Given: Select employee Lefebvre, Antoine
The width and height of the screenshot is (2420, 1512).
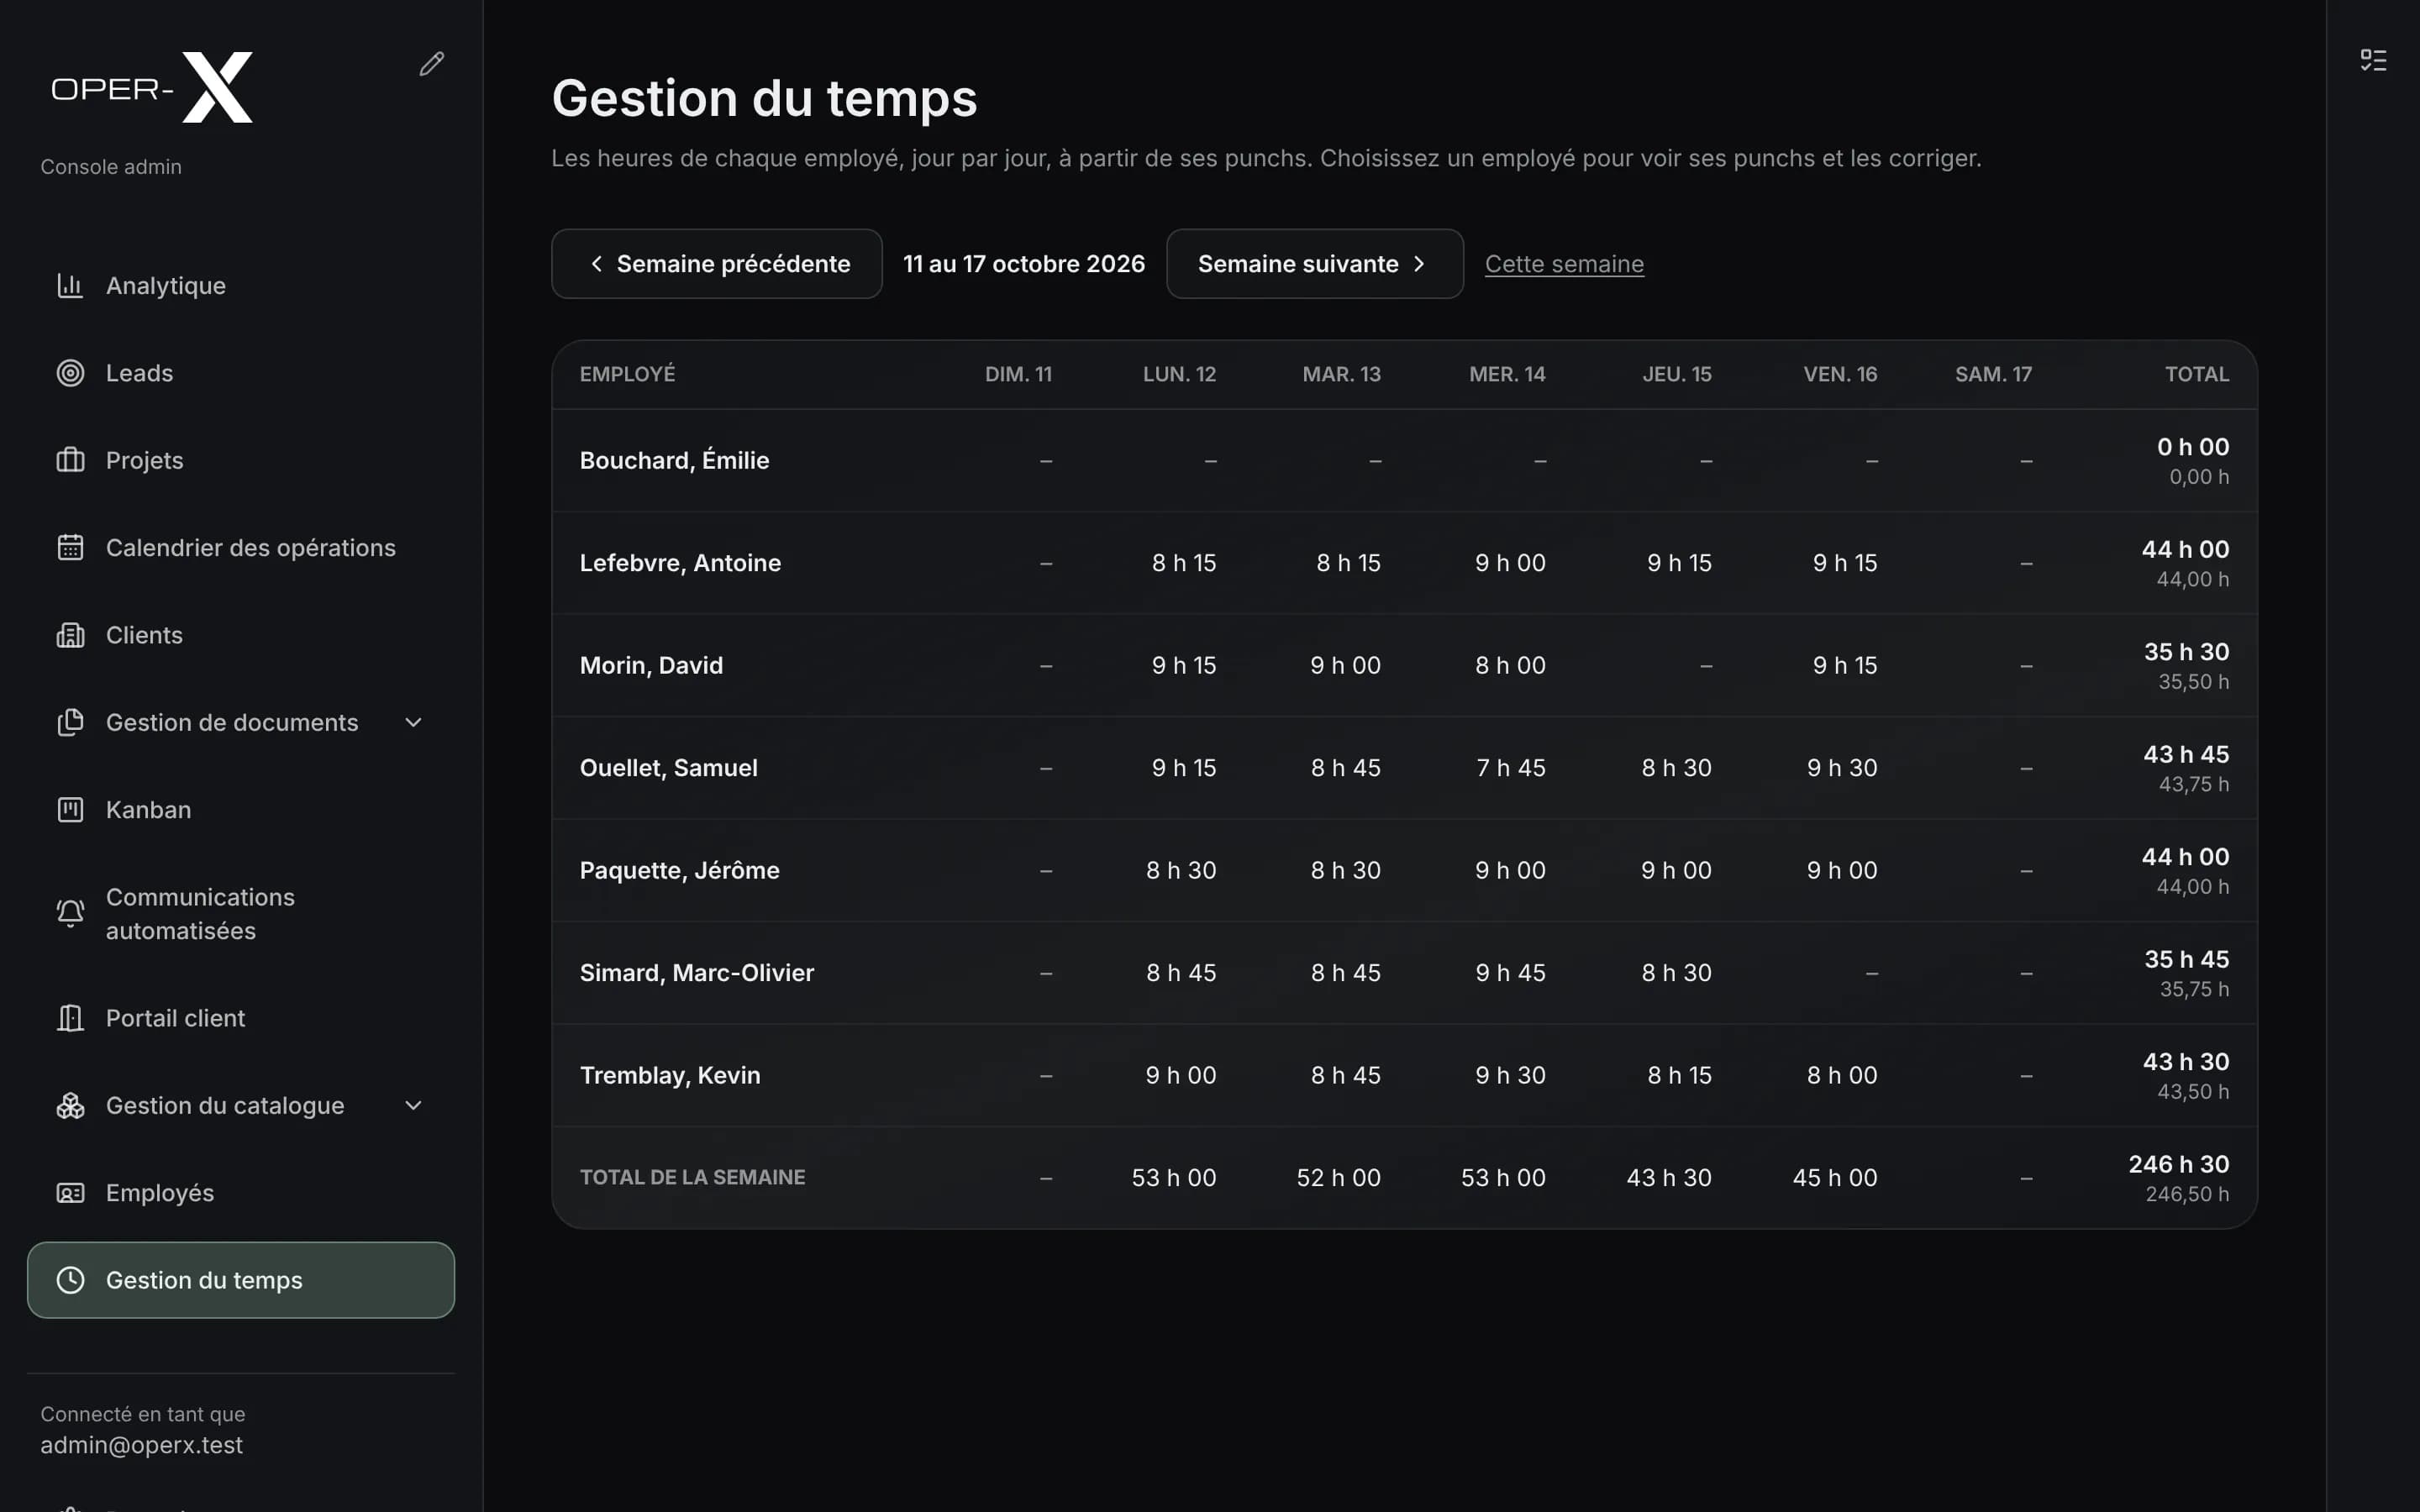Looking at the screenshot, I should pyautogui.click(x=680, y=563).
